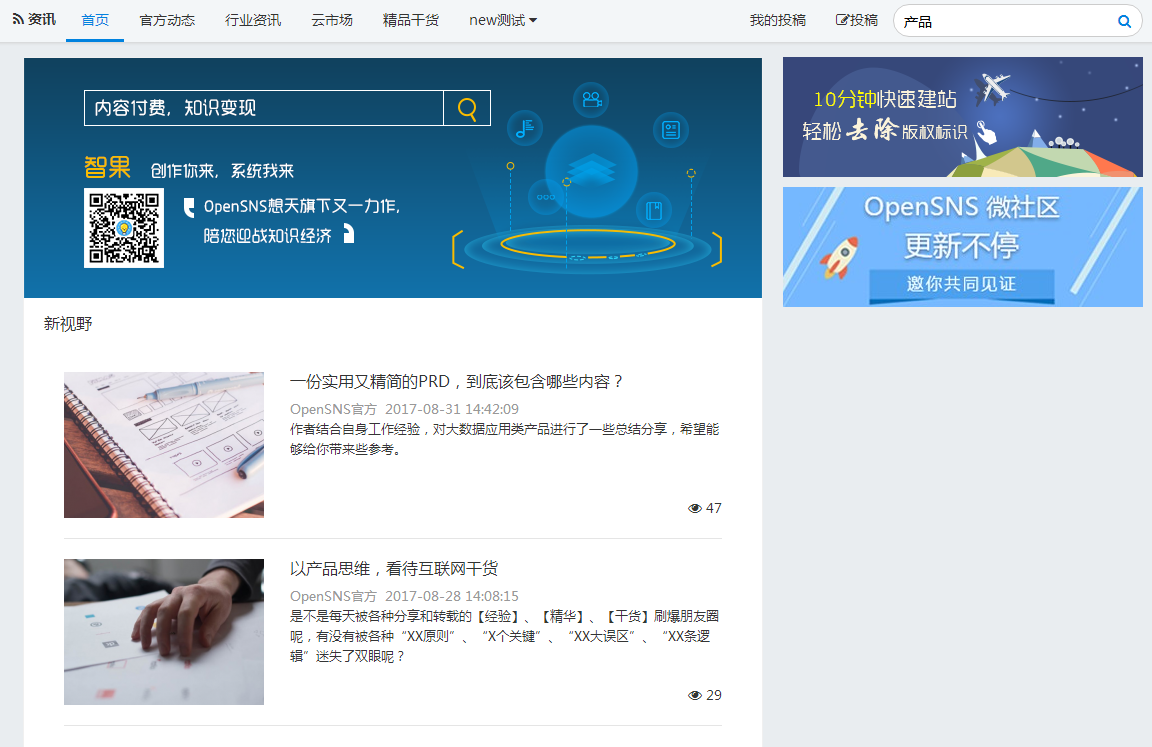Open 精品干货 category
1152x747 pixels.
coord(411,21)
